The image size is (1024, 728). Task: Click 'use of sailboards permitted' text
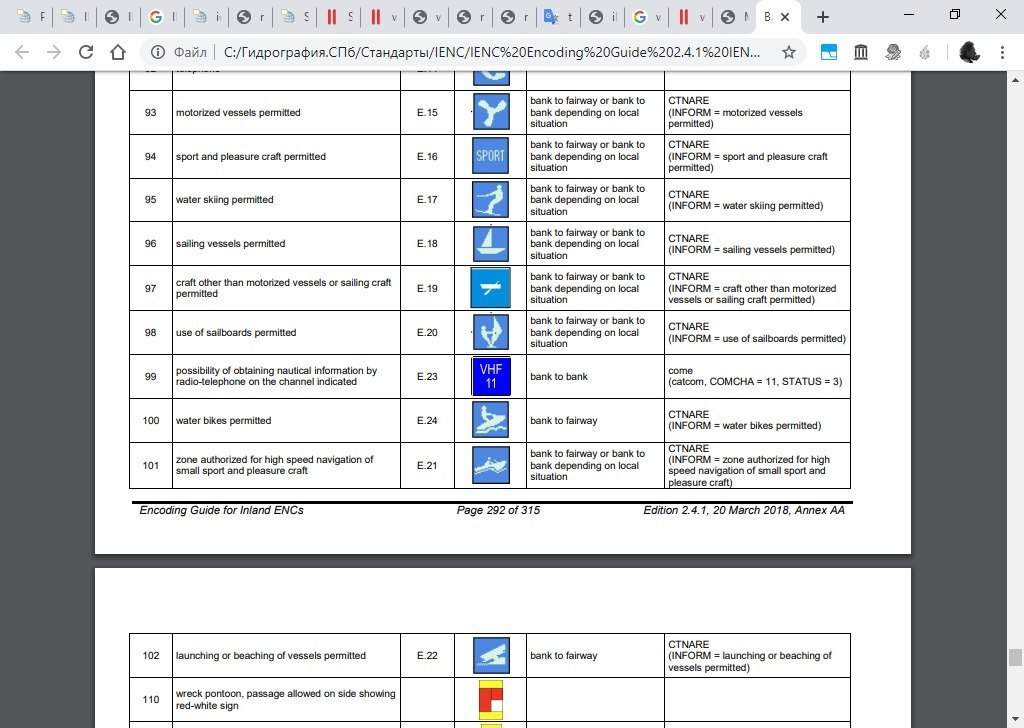(236, 332)
